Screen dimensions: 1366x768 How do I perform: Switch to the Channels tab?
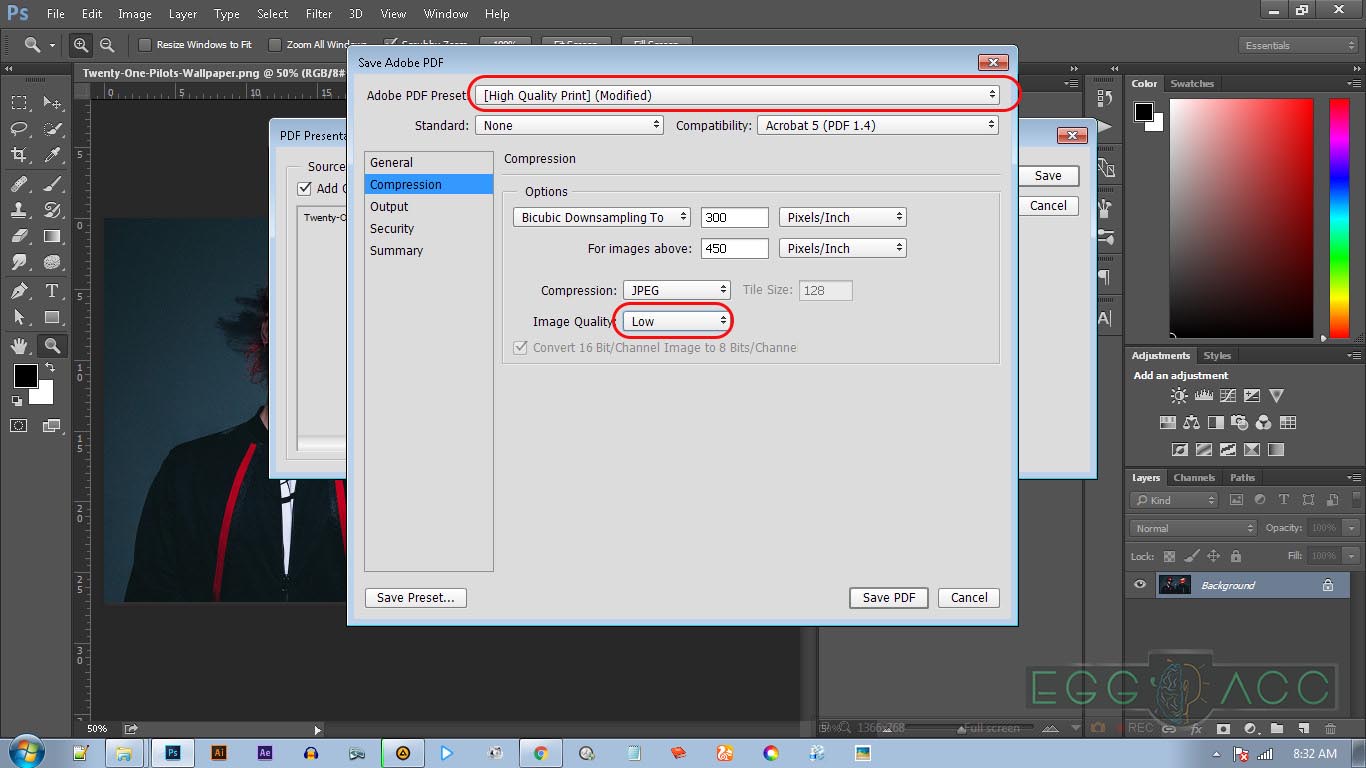pyautogui.click(x=1194, y=478)
